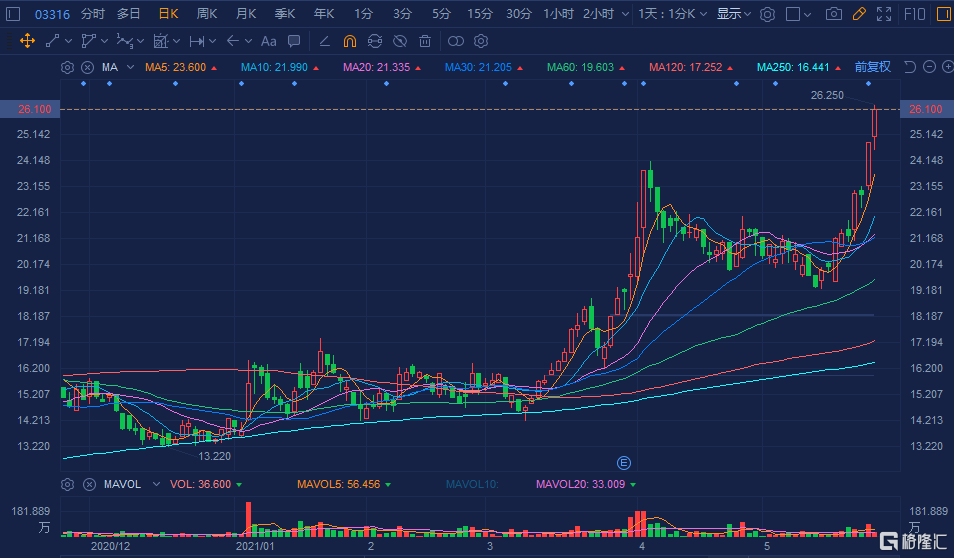Expand the 1天:1分K period dropdown
The width and height of the screenshot is (954, 558).
click(x=673, y=14)
